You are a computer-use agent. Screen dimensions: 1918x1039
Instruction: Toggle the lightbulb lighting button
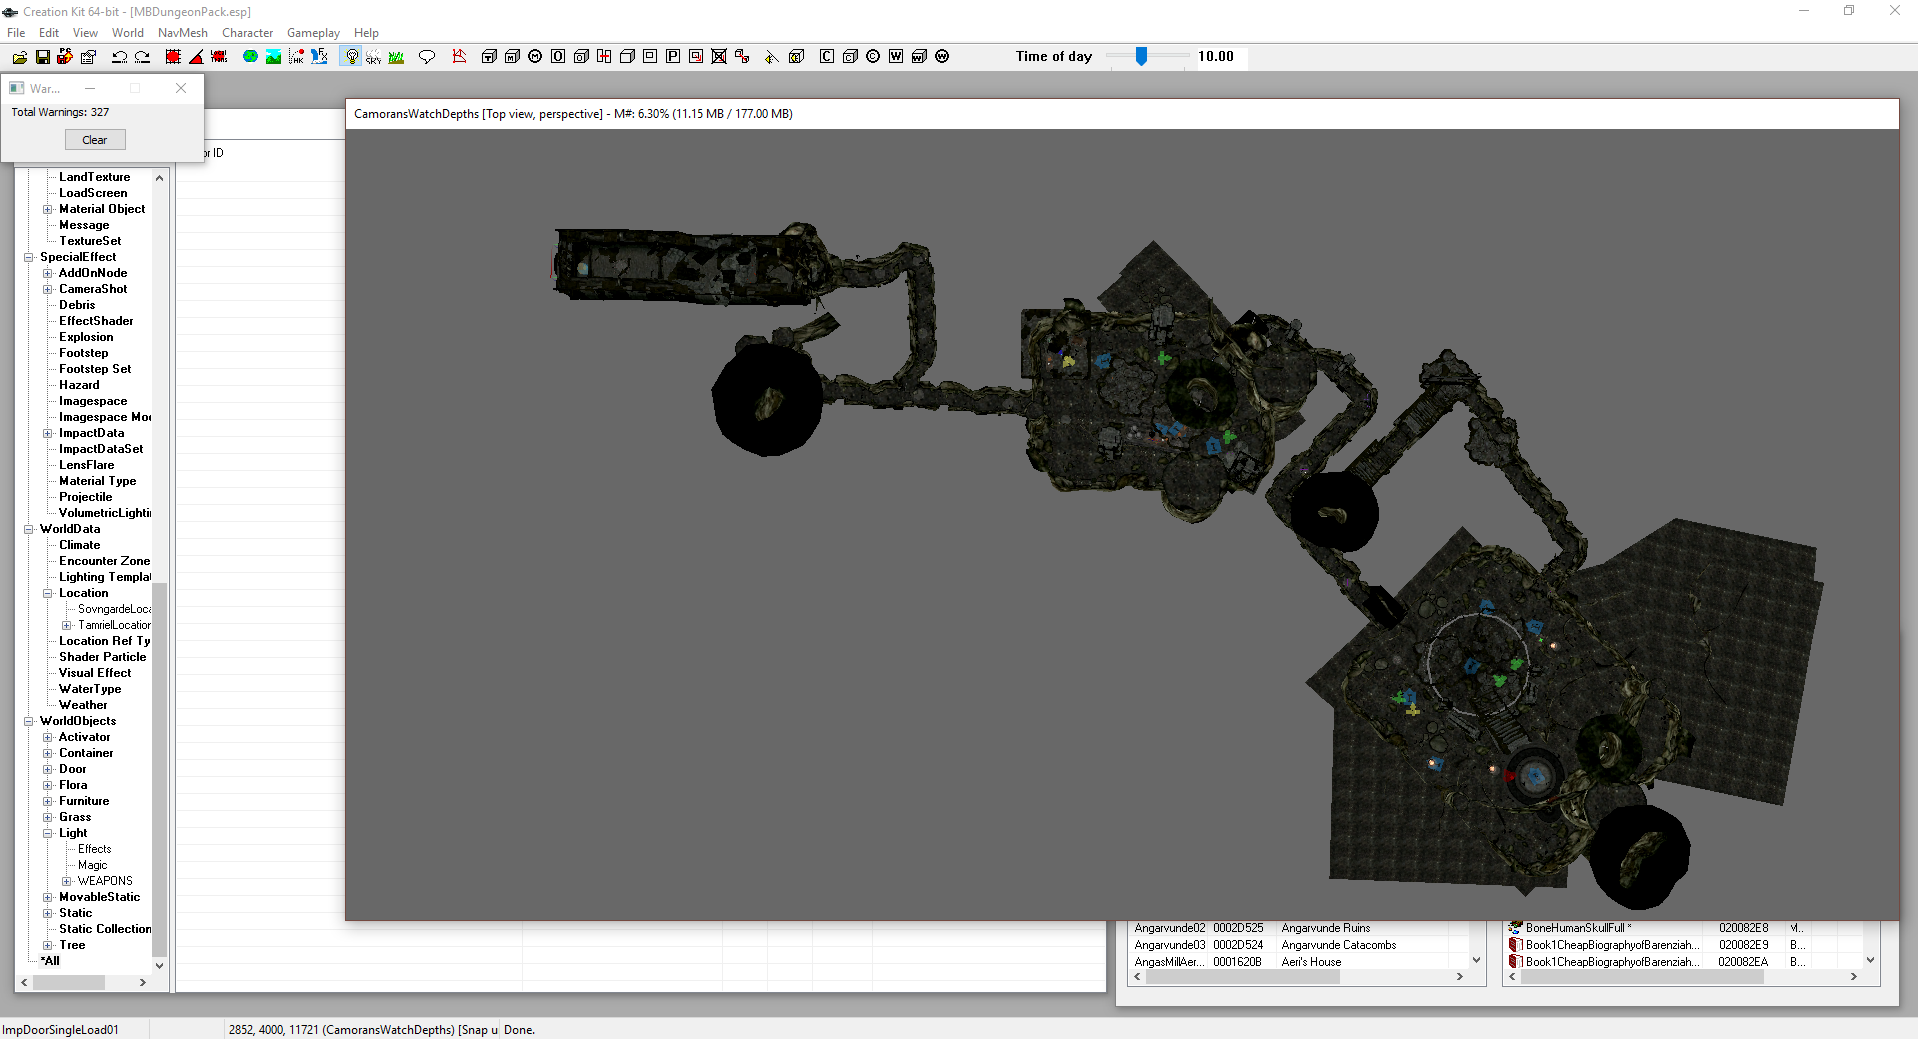351,57
